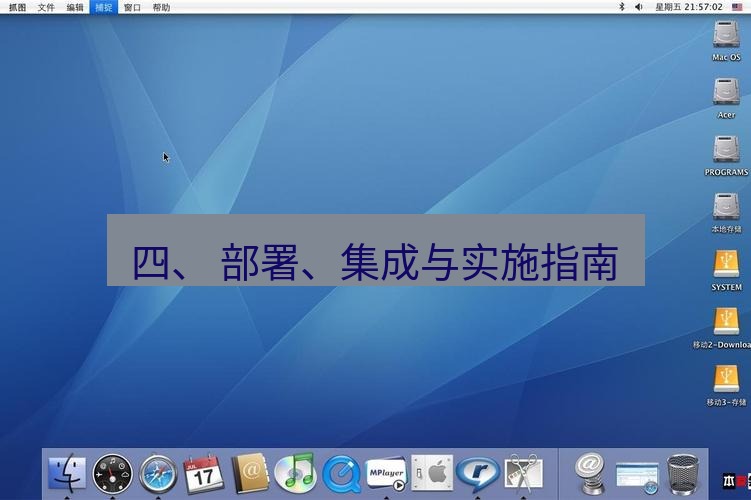The height and width of the screenshot is (500, 751).
Task: Click the clock showing 星期五 21:57:02
Action: pyautogui.click(x=689, y=7)
